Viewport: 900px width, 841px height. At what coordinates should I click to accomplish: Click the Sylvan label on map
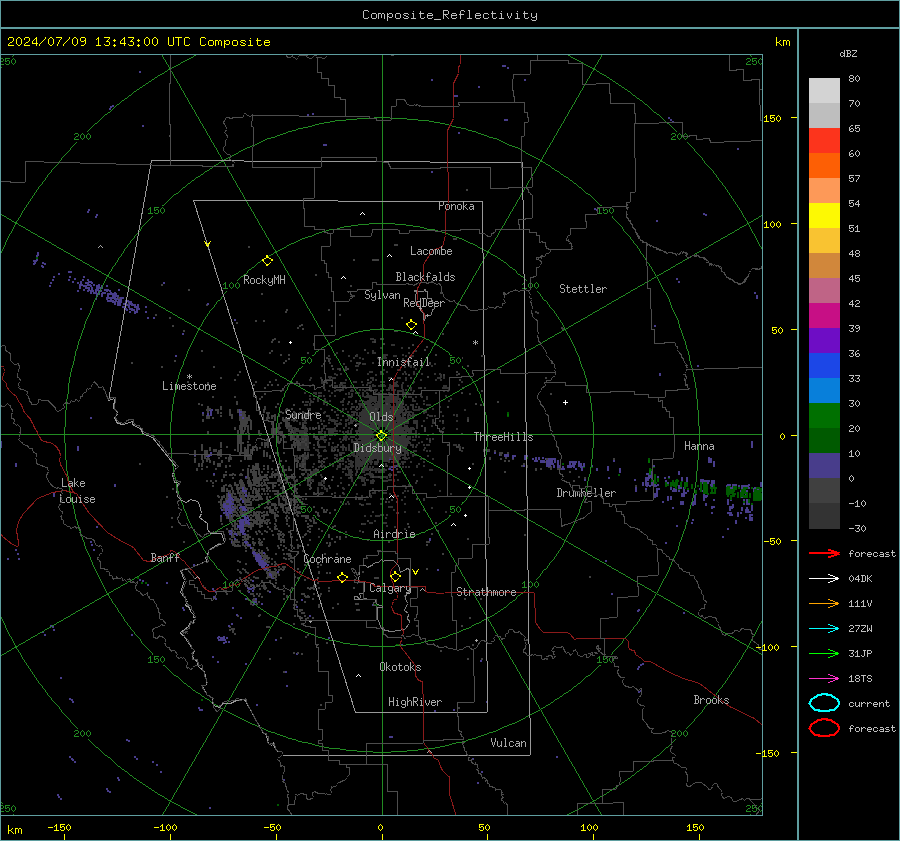[382, 295]
